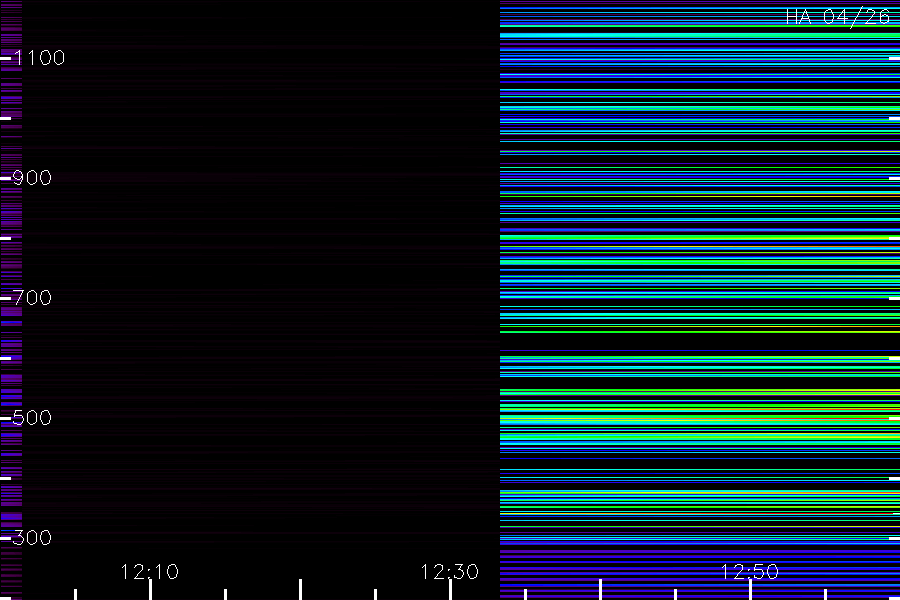Click the 1100 frequency axis label
900x600 pixels.
click(40, 58)
